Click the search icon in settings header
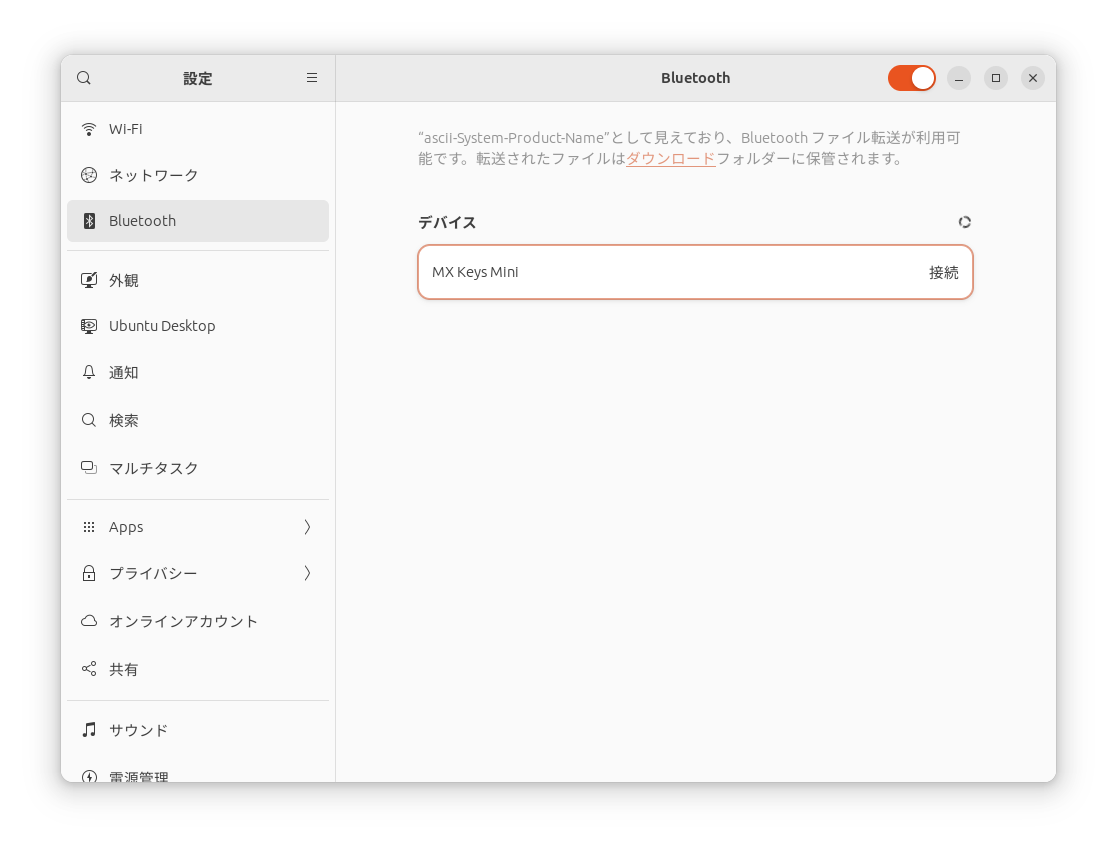Viewport: 1117px width, 849px height. (x=84, y=78)
